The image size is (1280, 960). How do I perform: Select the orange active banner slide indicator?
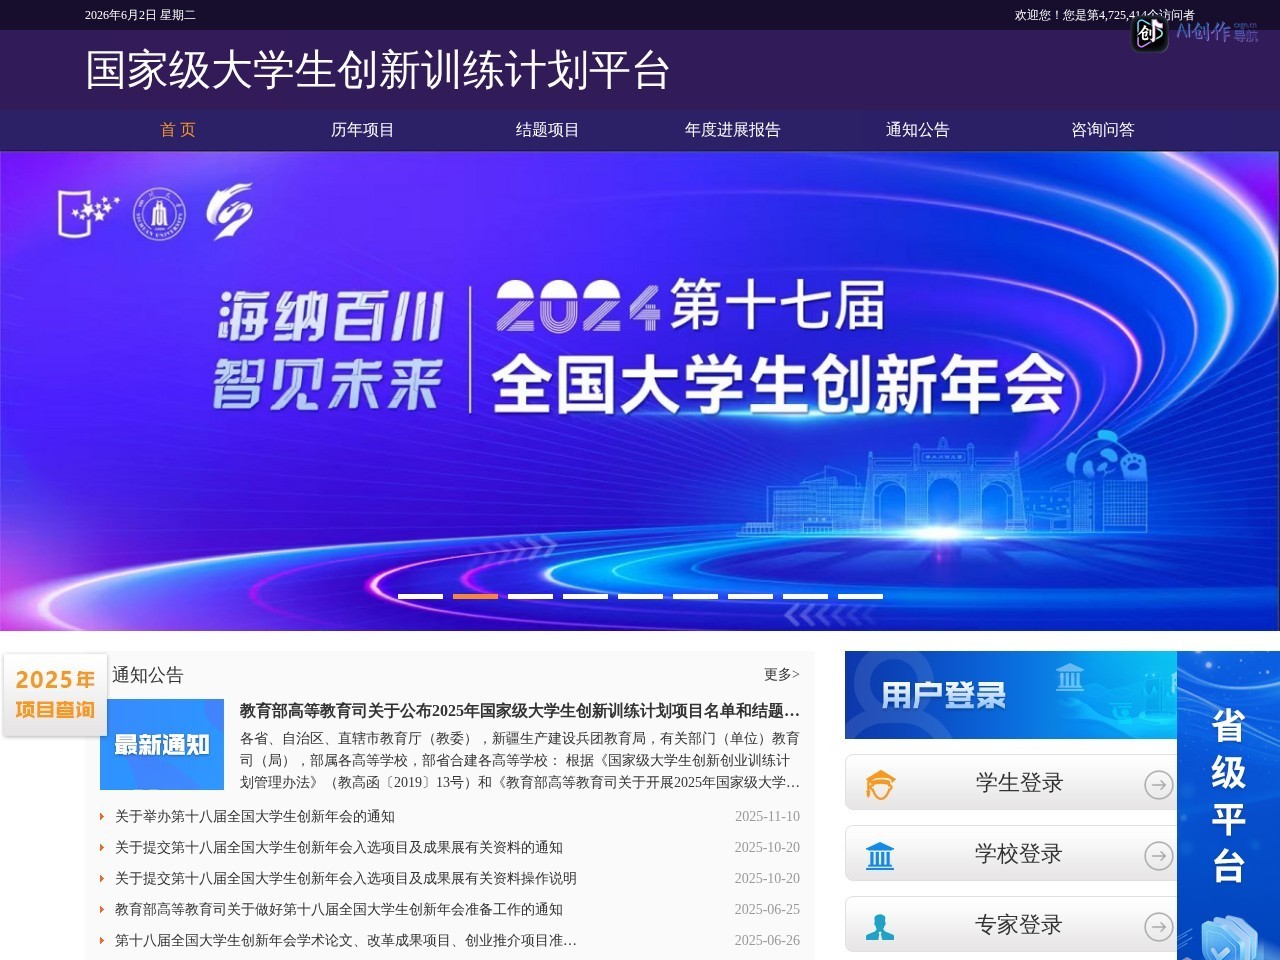coord(475,596)
